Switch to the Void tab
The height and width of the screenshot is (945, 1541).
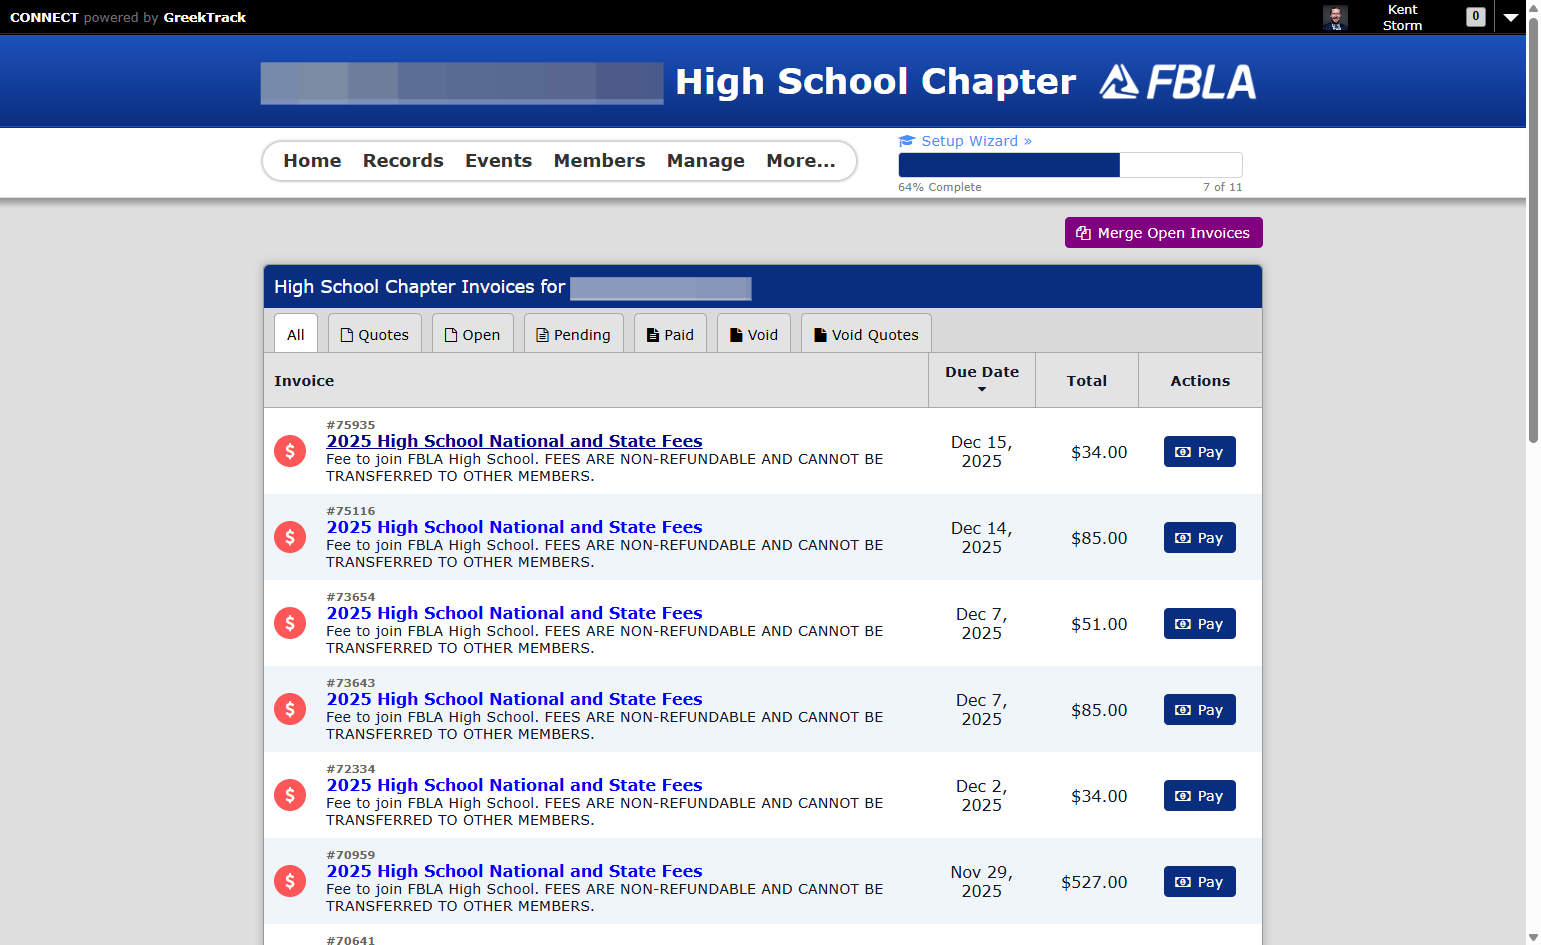(754, 334)
